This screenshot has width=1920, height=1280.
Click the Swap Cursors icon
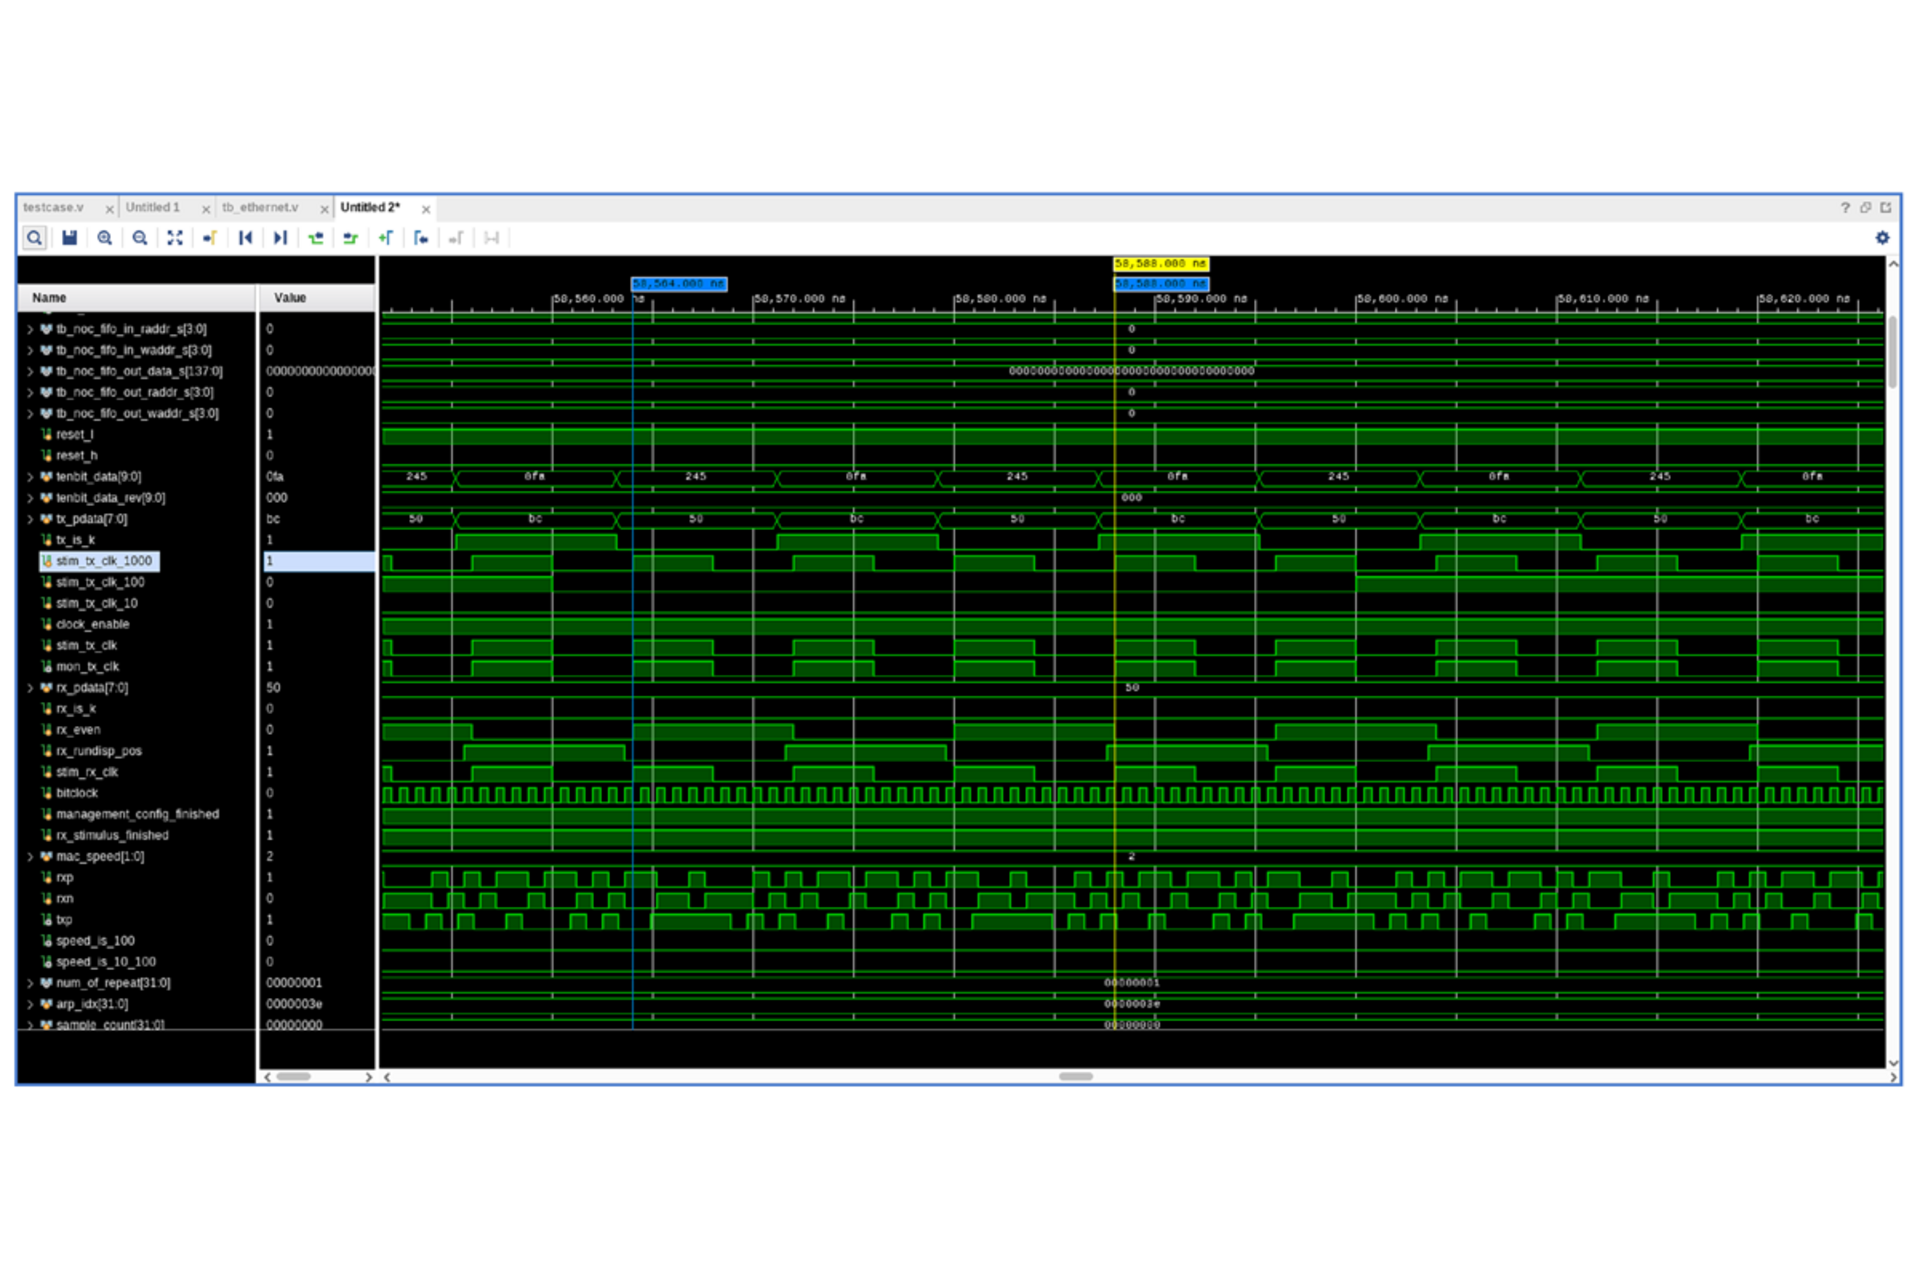(x=491, y=238)
